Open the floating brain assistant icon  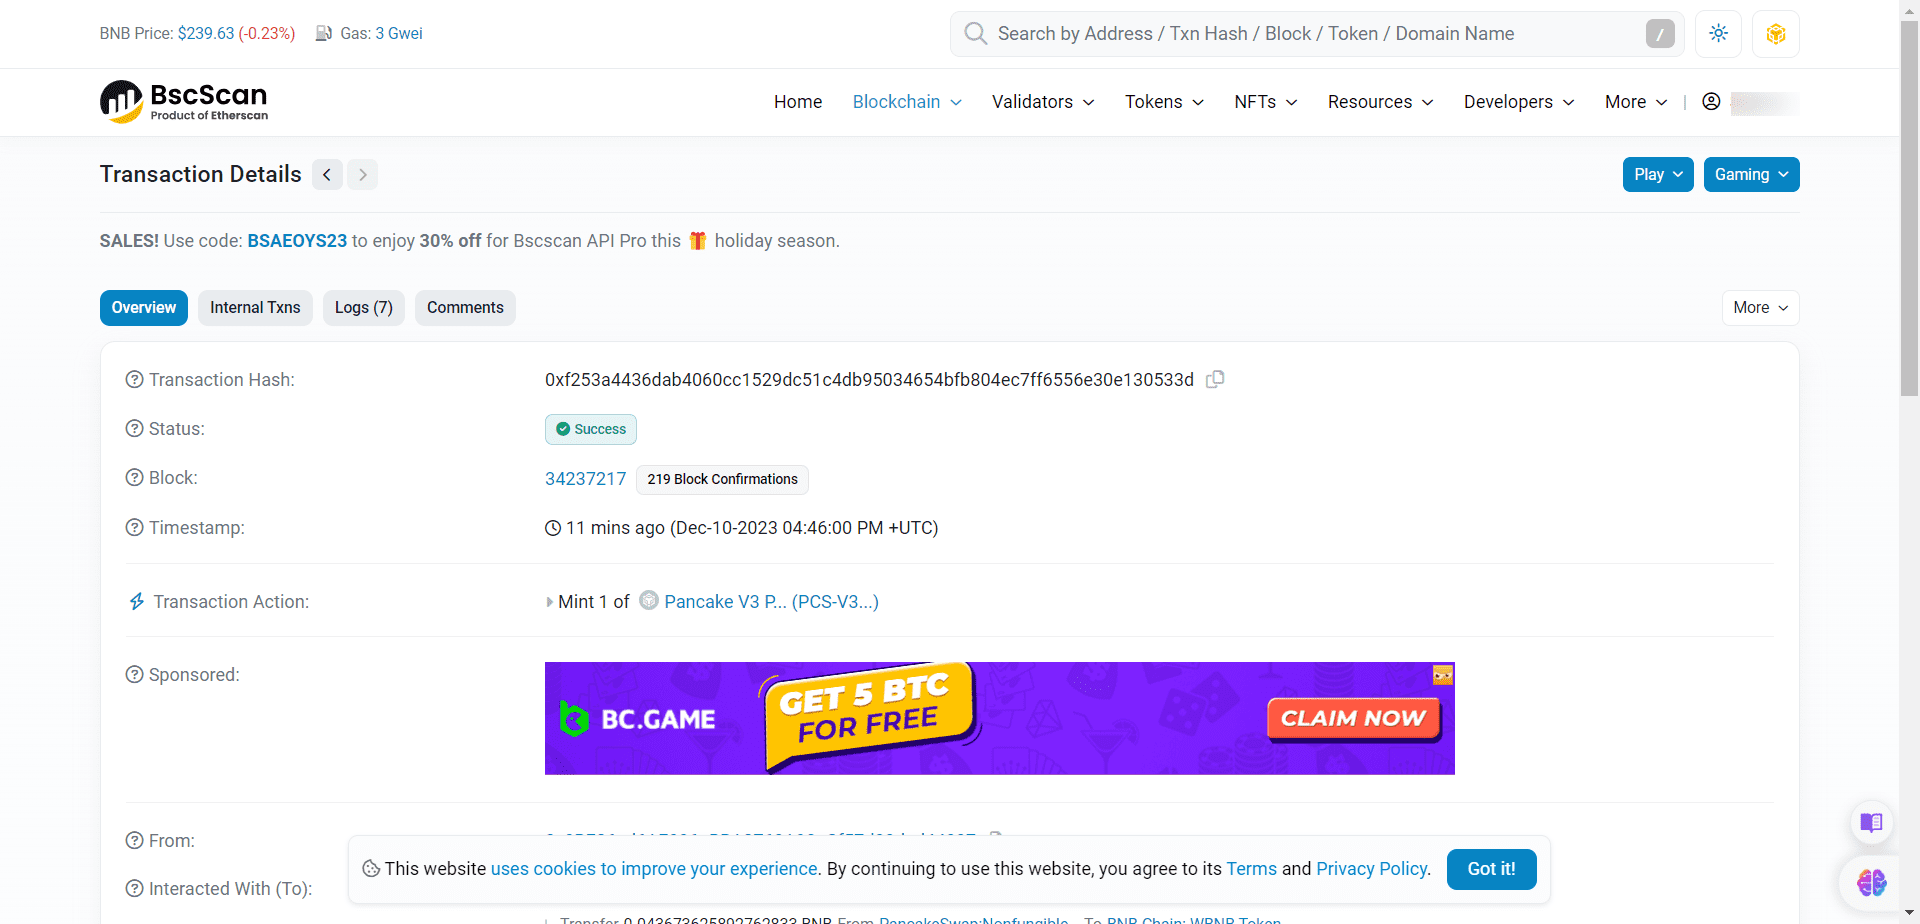point(1871,883)
